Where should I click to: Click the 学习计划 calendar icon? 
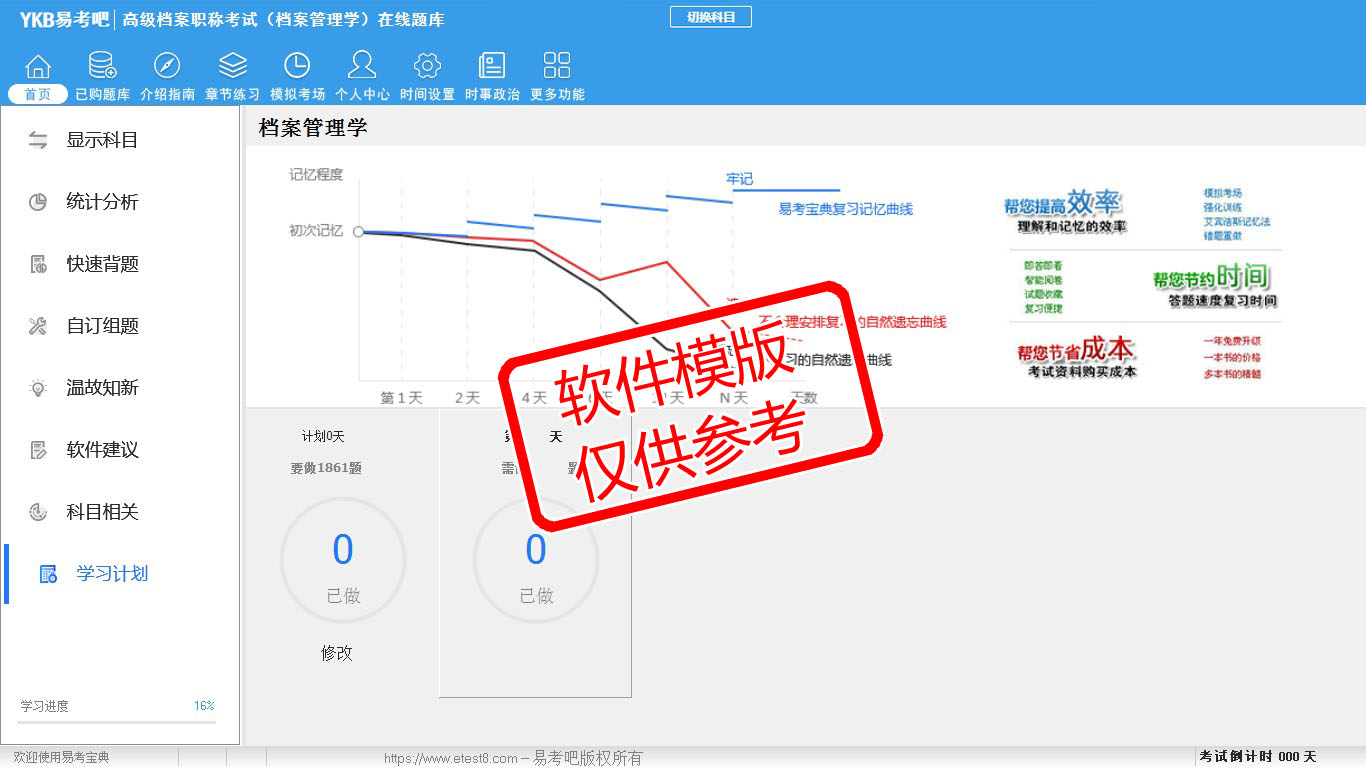48,574
